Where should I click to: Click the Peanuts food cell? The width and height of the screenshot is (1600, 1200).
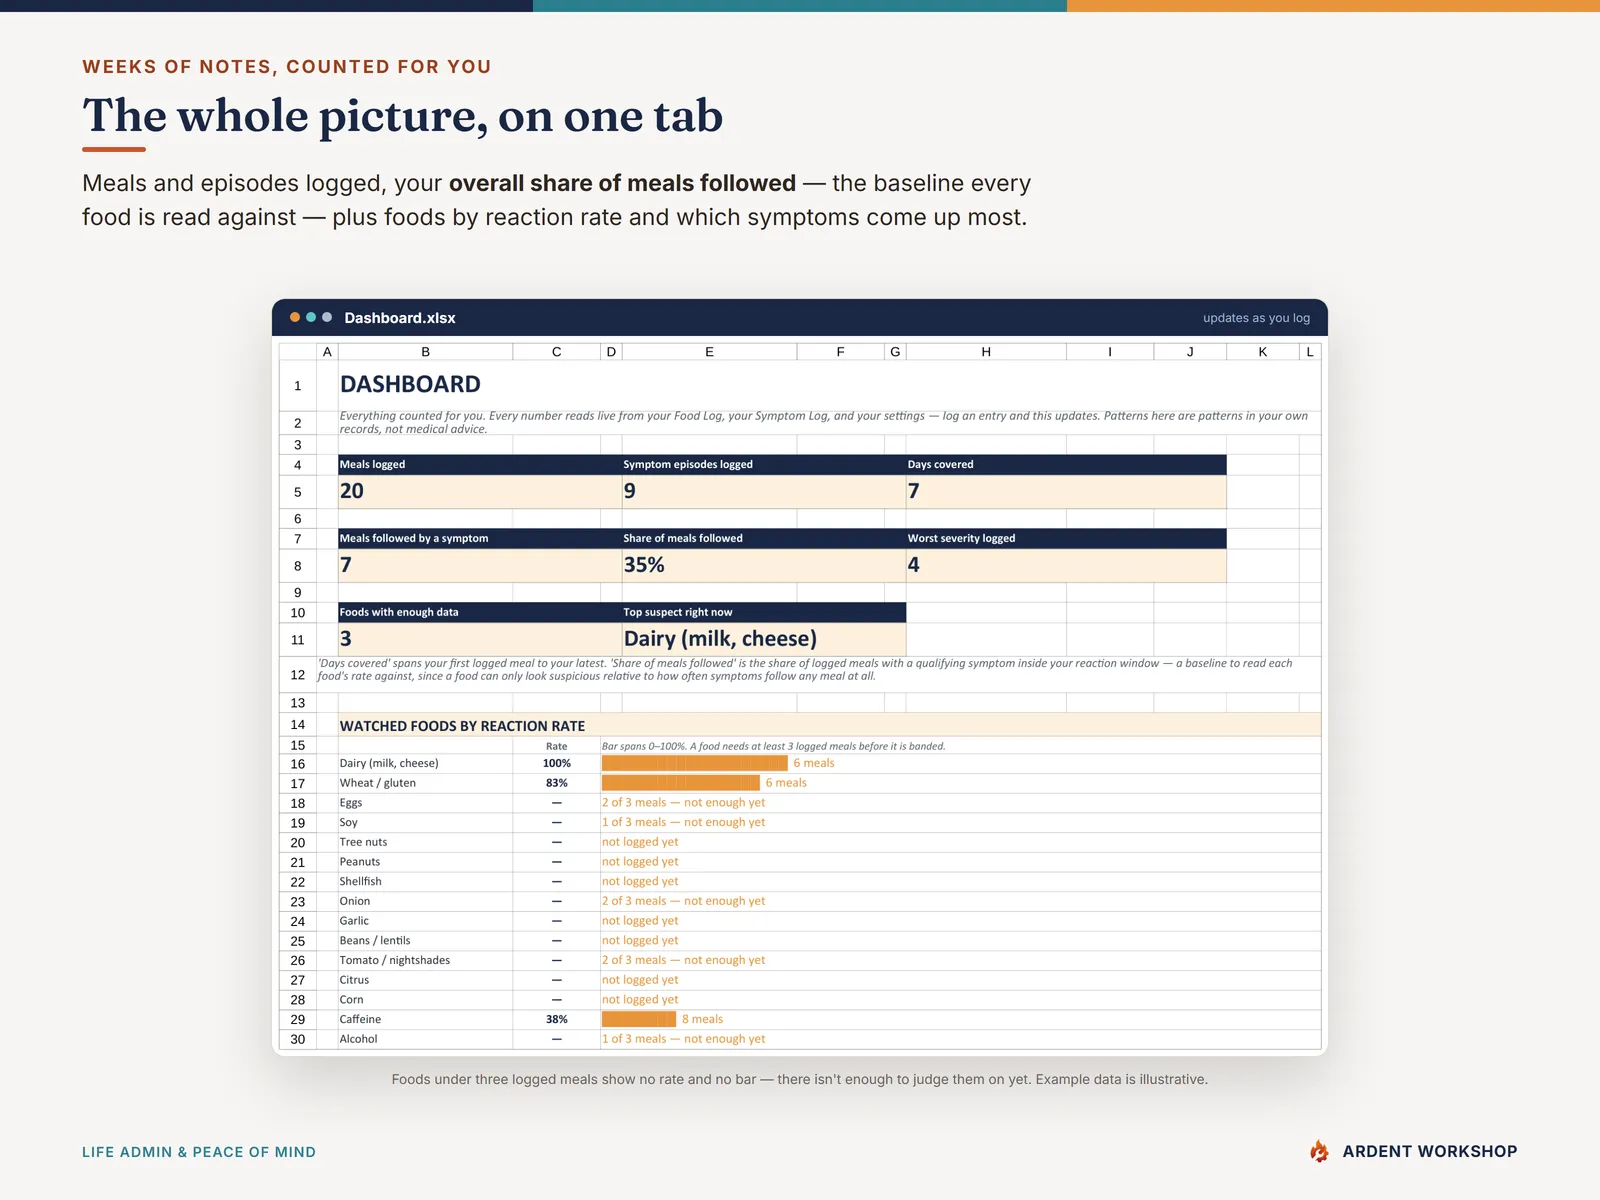click(x=425, y=862)
